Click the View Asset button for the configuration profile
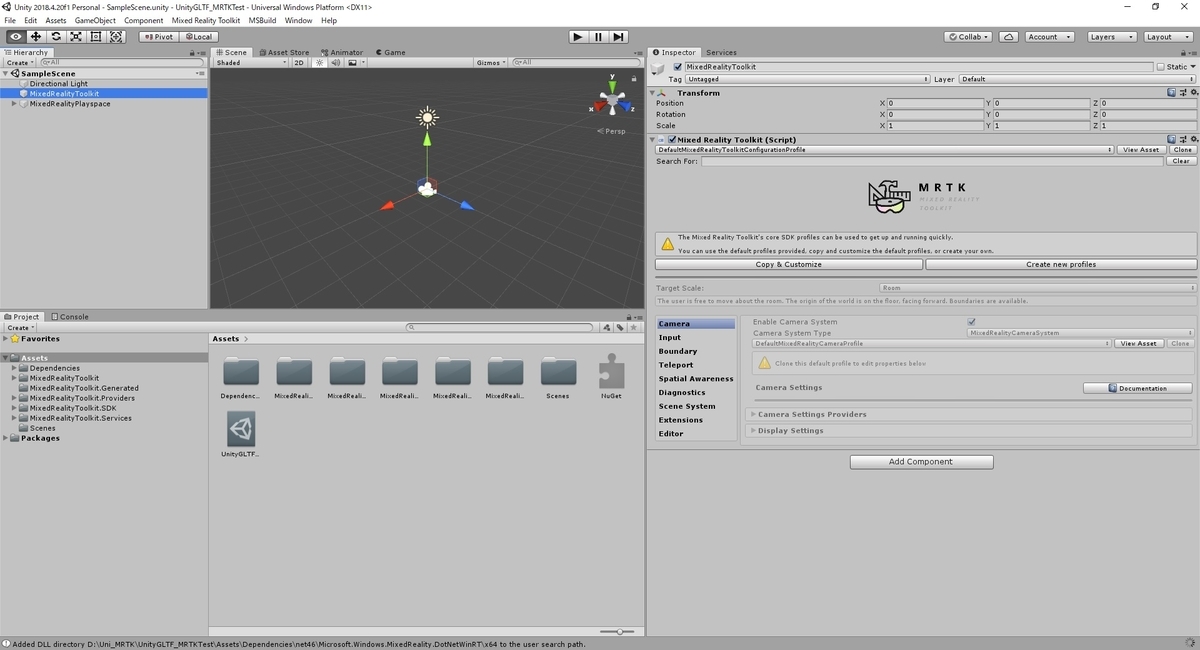The height and width of the screenshot is (650, 1200). (1139, 149)
